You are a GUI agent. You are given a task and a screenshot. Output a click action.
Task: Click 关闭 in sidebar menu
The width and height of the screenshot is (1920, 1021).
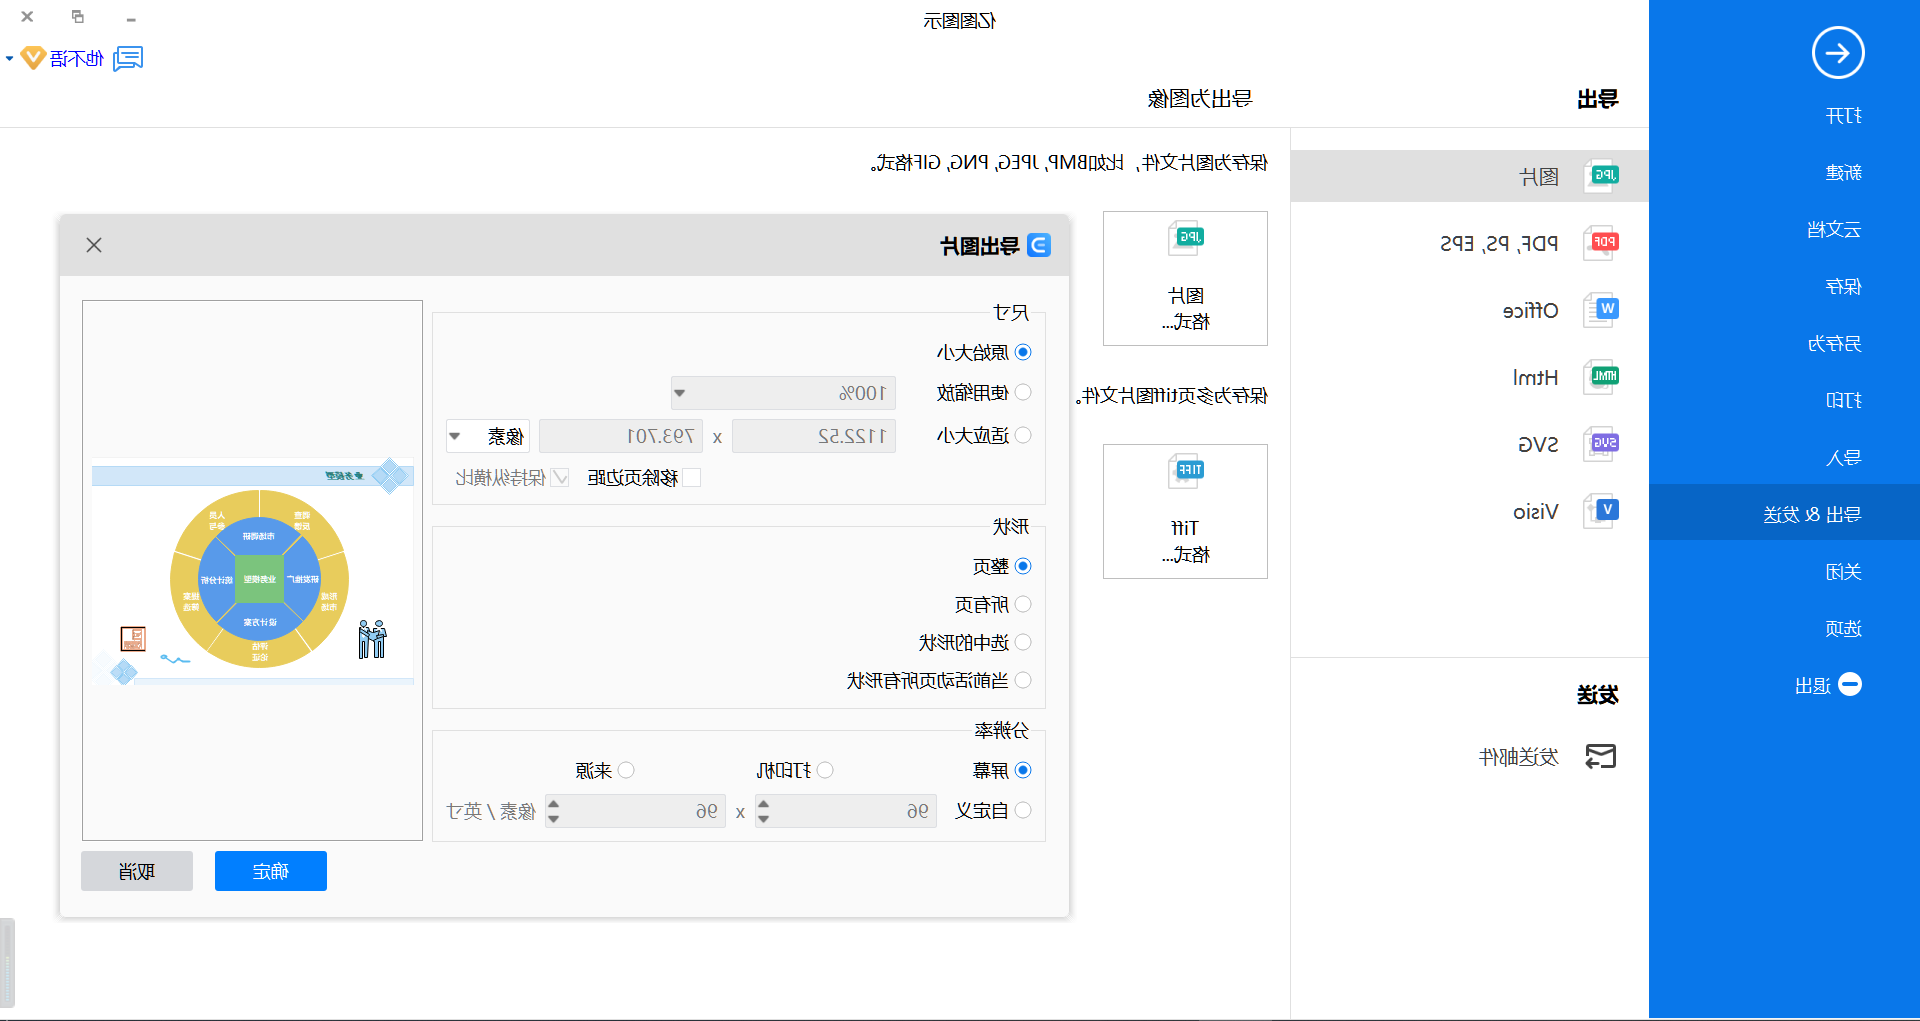1843,572
